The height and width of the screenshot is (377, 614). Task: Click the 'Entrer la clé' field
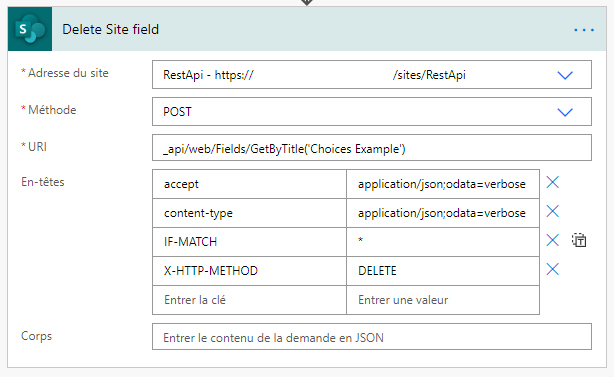pos(249,300)
